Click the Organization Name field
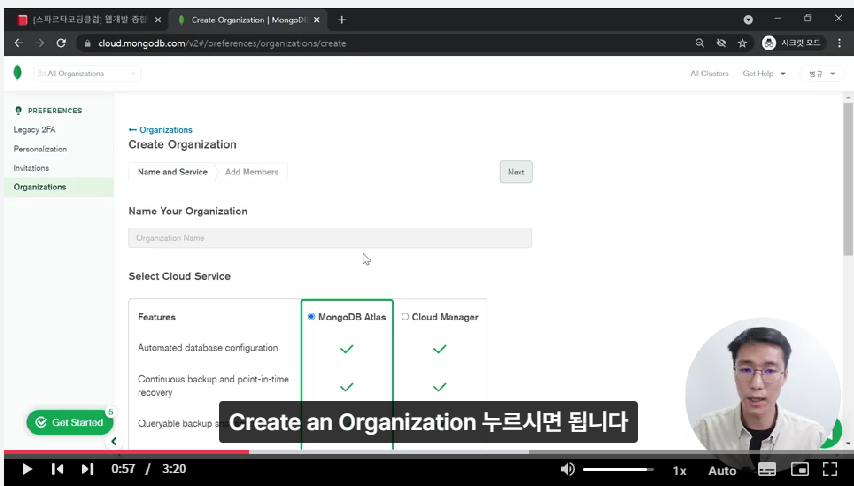854x486 pixels. point(330,238)
